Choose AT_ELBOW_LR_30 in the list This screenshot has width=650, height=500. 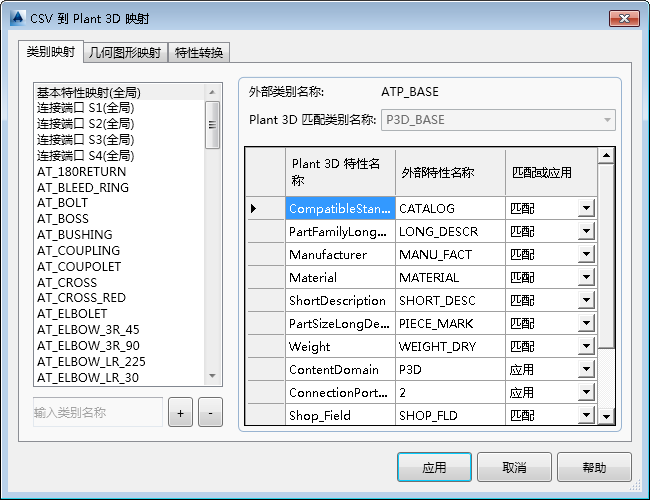pyautogui.click(x=119, y=377)
